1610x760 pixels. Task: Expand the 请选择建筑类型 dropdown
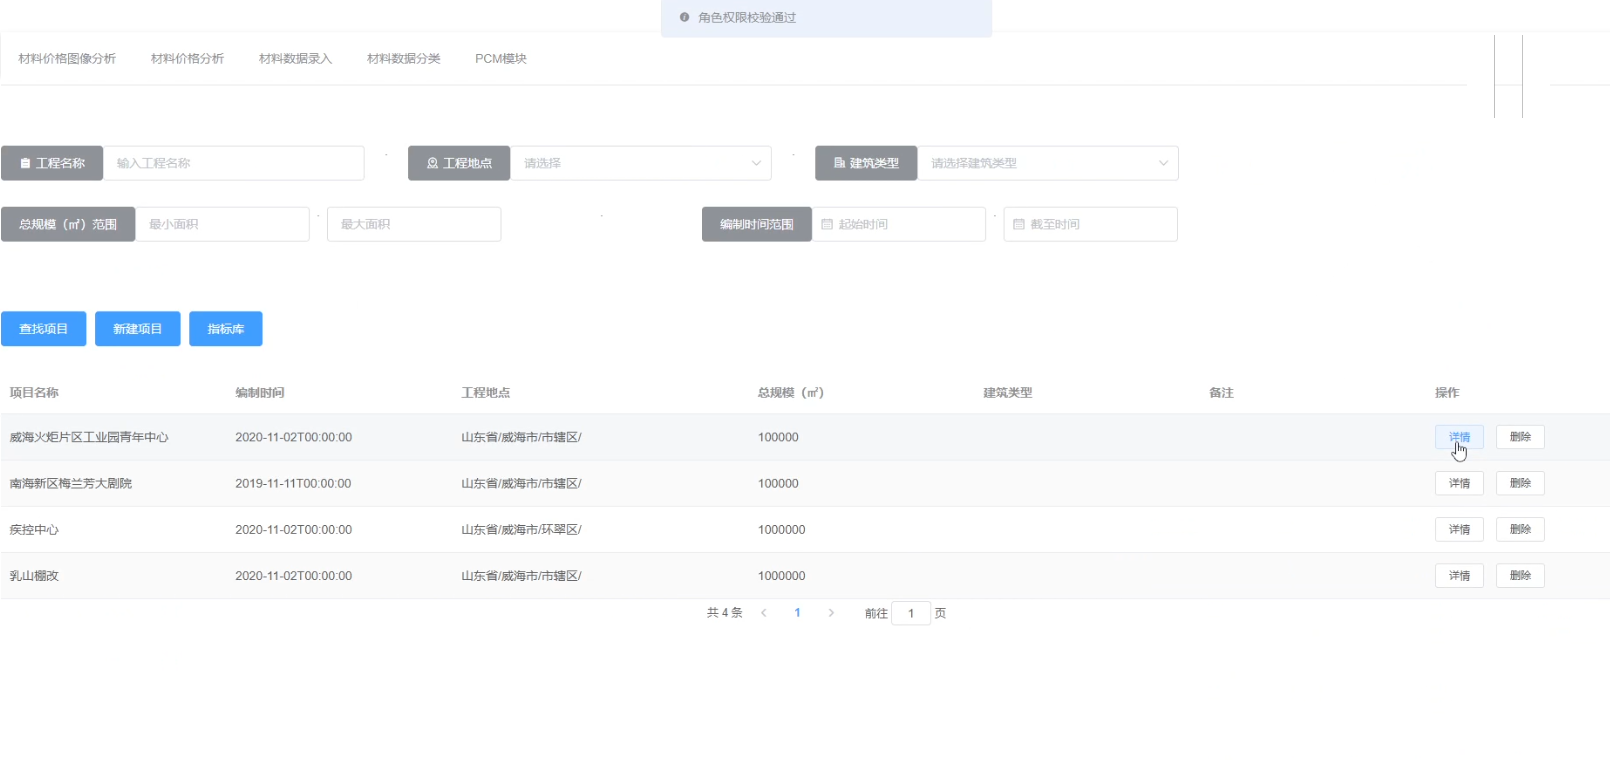click(x=1048, y=163)
